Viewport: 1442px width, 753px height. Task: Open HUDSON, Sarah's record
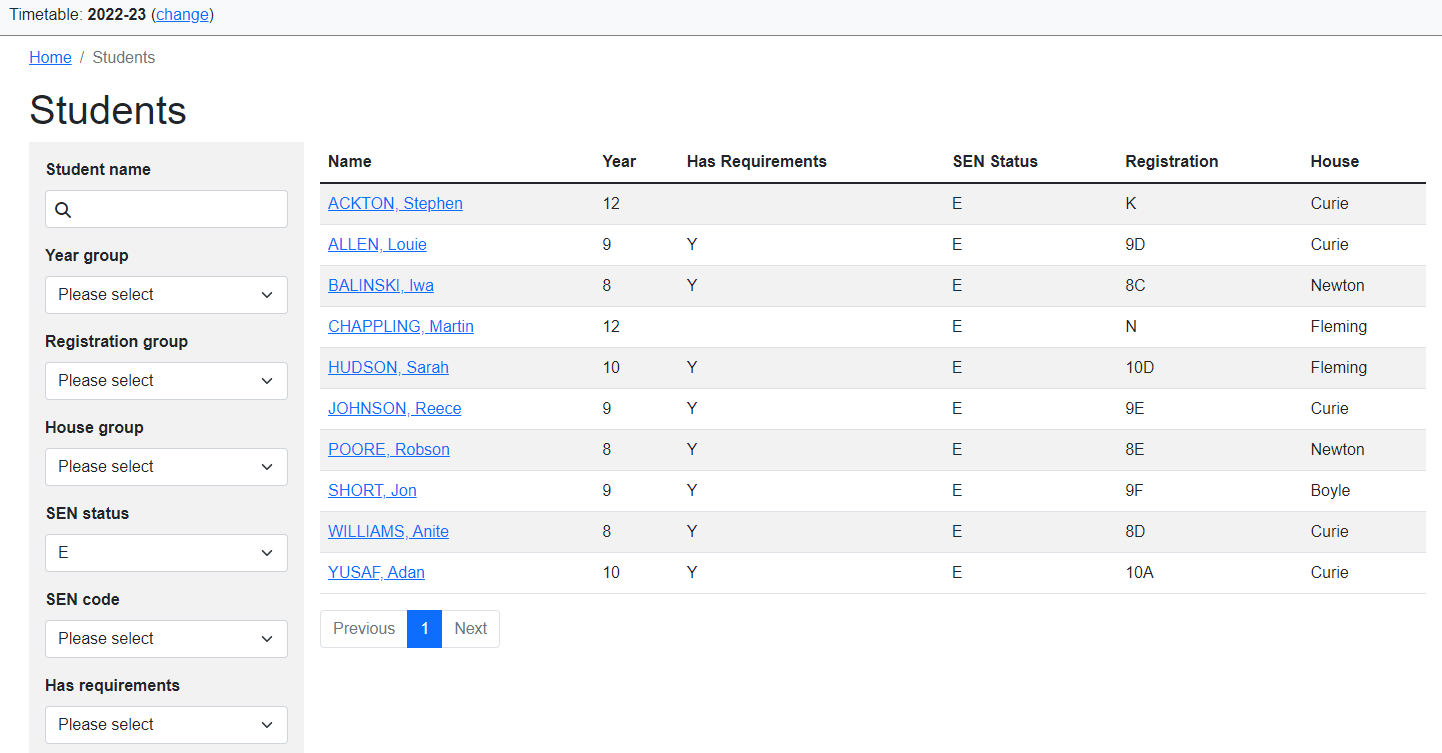pos(388,368)
